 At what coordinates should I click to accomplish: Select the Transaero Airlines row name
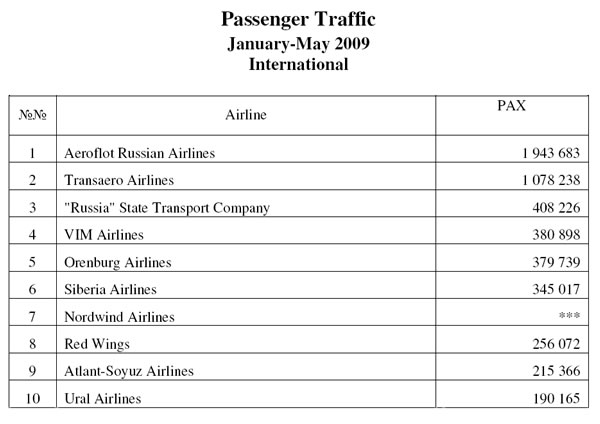click(119, 180)
